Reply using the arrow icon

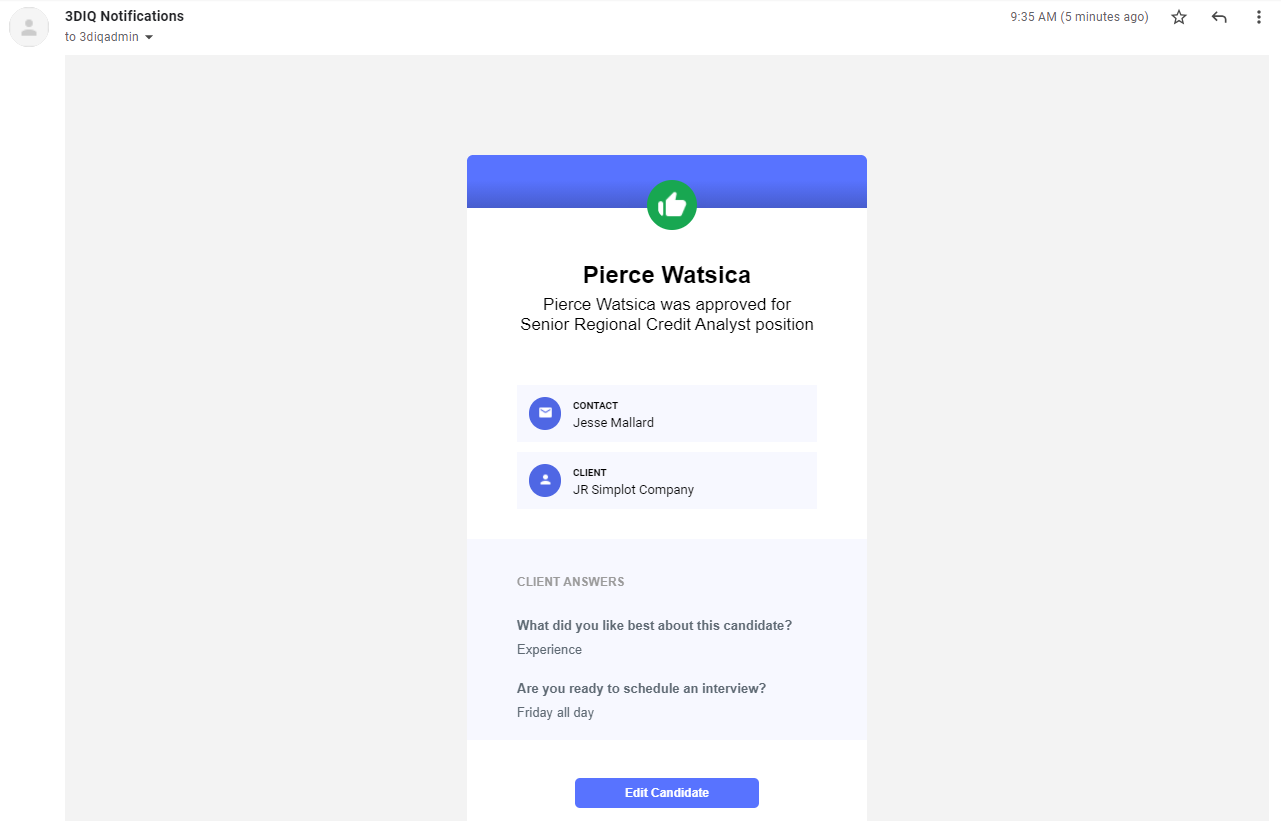pyautogui.click(x=1219, y=17)
